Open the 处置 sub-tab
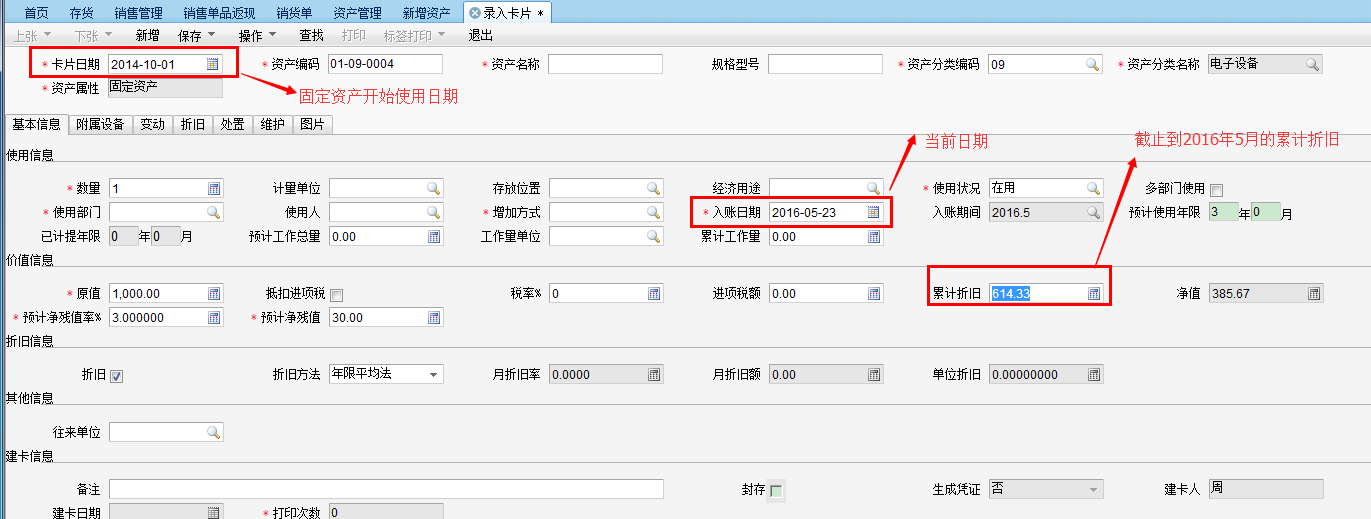Image resolution: width=1371 pixels, height=519 pixels. click(232, 124)
